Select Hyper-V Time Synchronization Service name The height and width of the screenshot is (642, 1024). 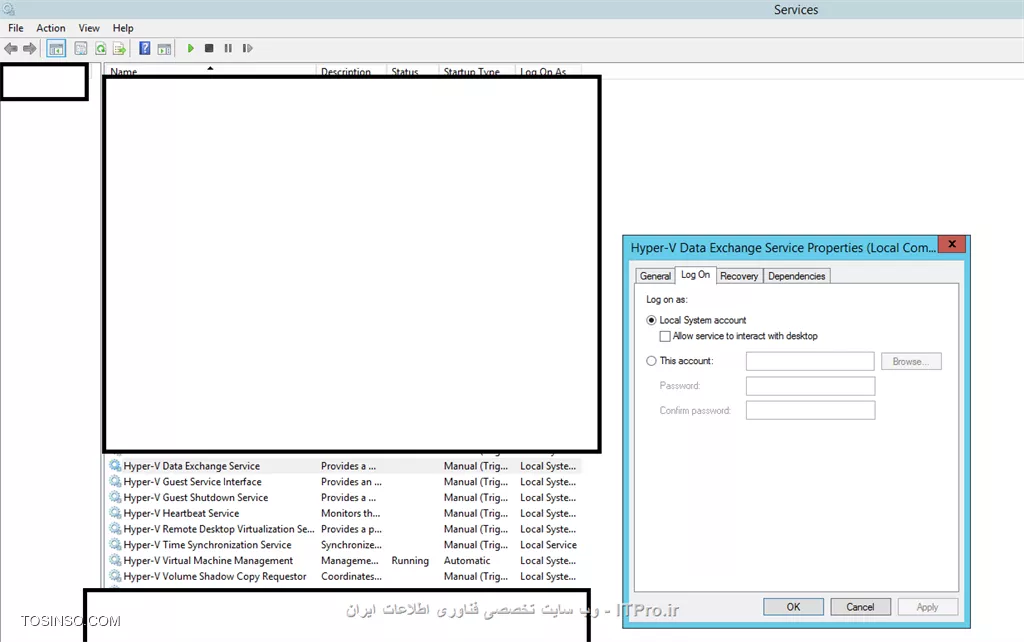[207, 545]
